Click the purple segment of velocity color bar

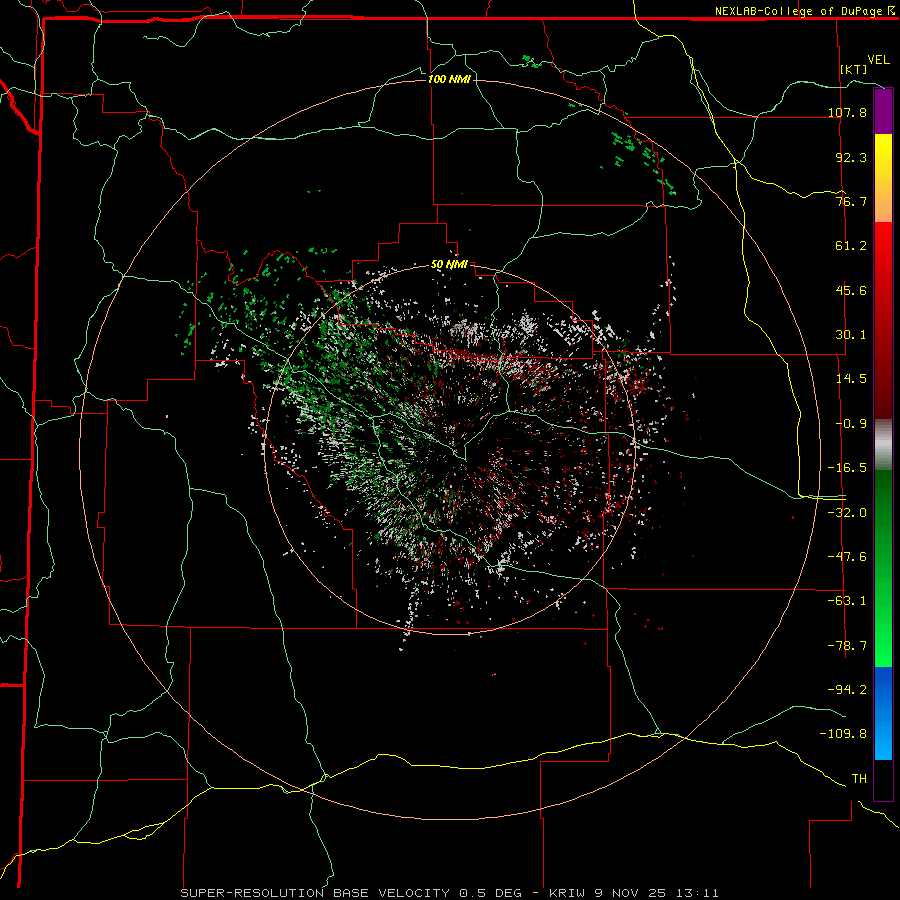[x=883, y=111]
